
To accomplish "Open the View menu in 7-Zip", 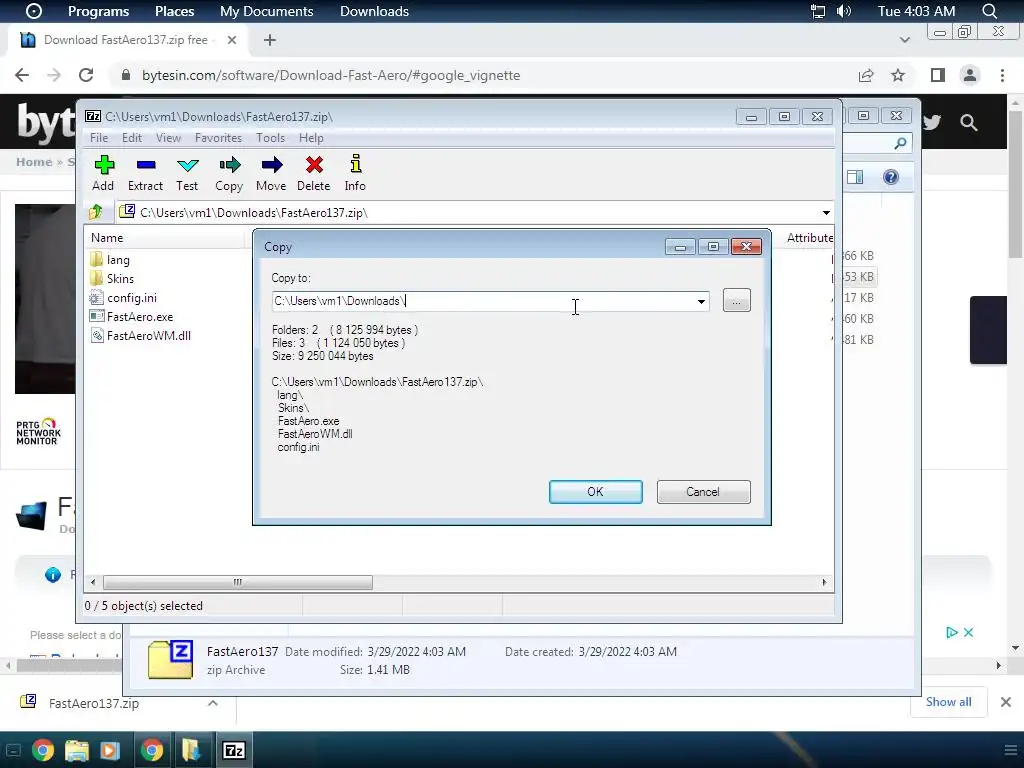I will click(x=168, y=138).
